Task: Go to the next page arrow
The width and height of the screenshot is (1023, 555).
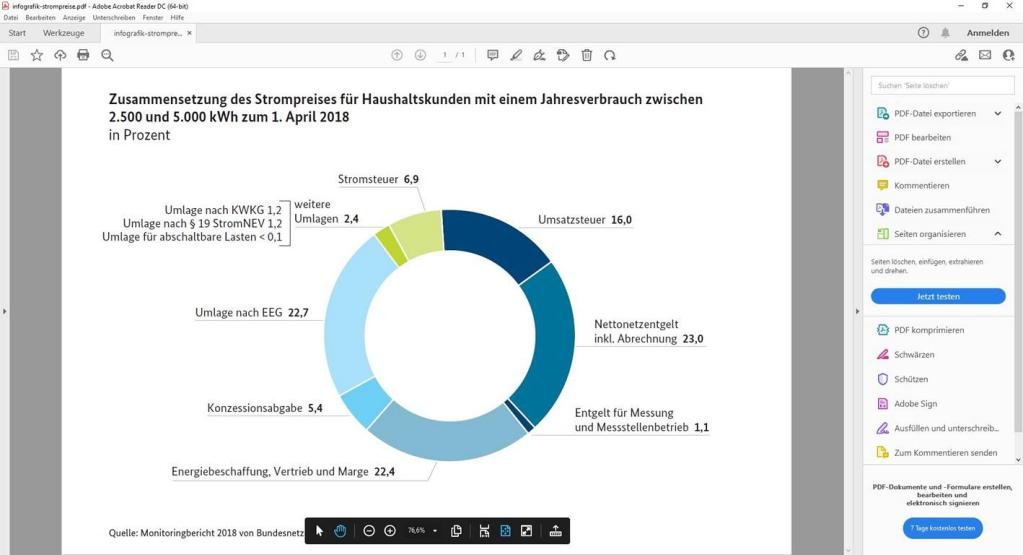Action: [x=420, y=55]
